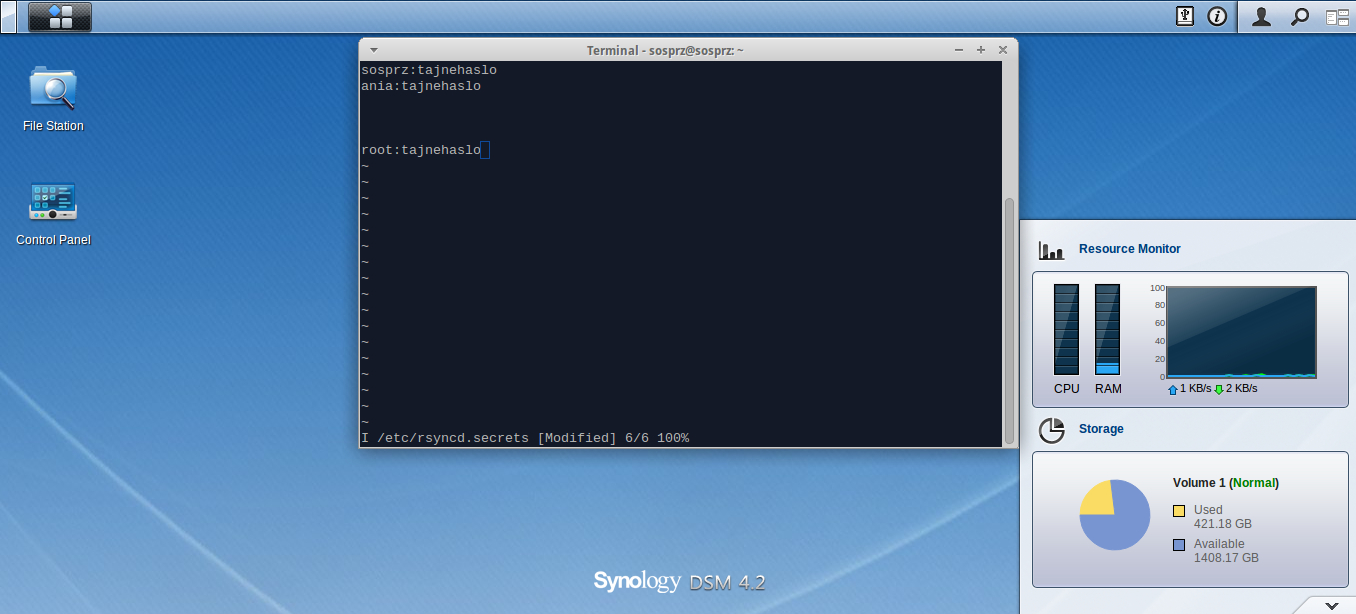Viewport: 1356px width, 614px height.
Task: Toggle the Widgets panel icon
Action: tap(1337, 17)
